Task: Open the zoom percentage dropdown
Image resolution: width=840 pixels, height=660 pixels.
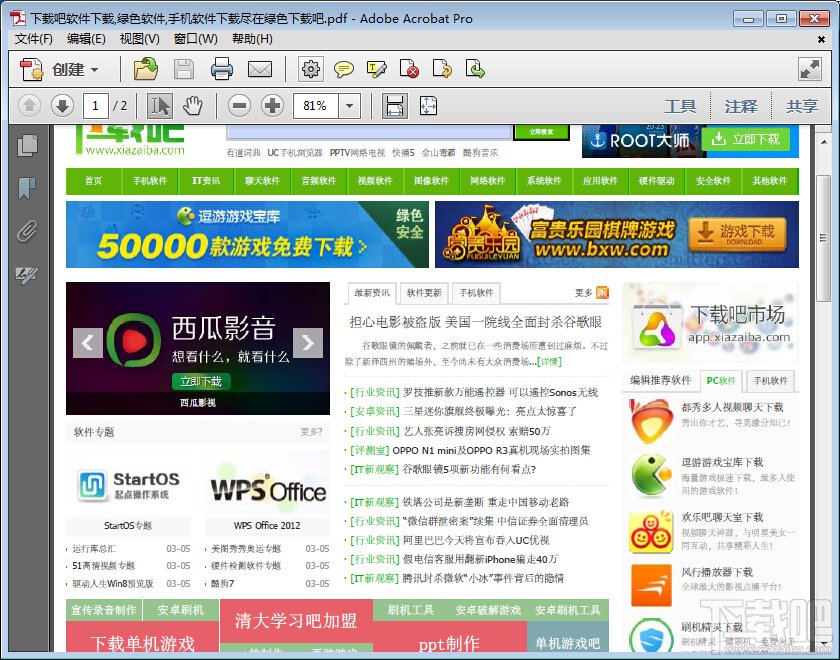Action: pos(349,105)
